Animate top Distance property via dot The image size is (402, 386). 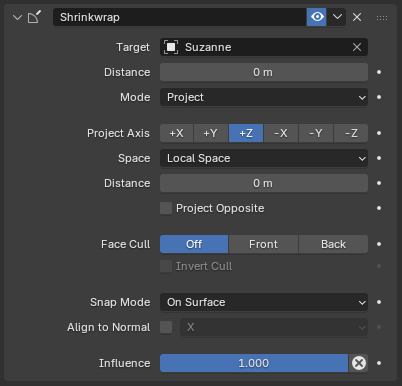pos(379,72)
